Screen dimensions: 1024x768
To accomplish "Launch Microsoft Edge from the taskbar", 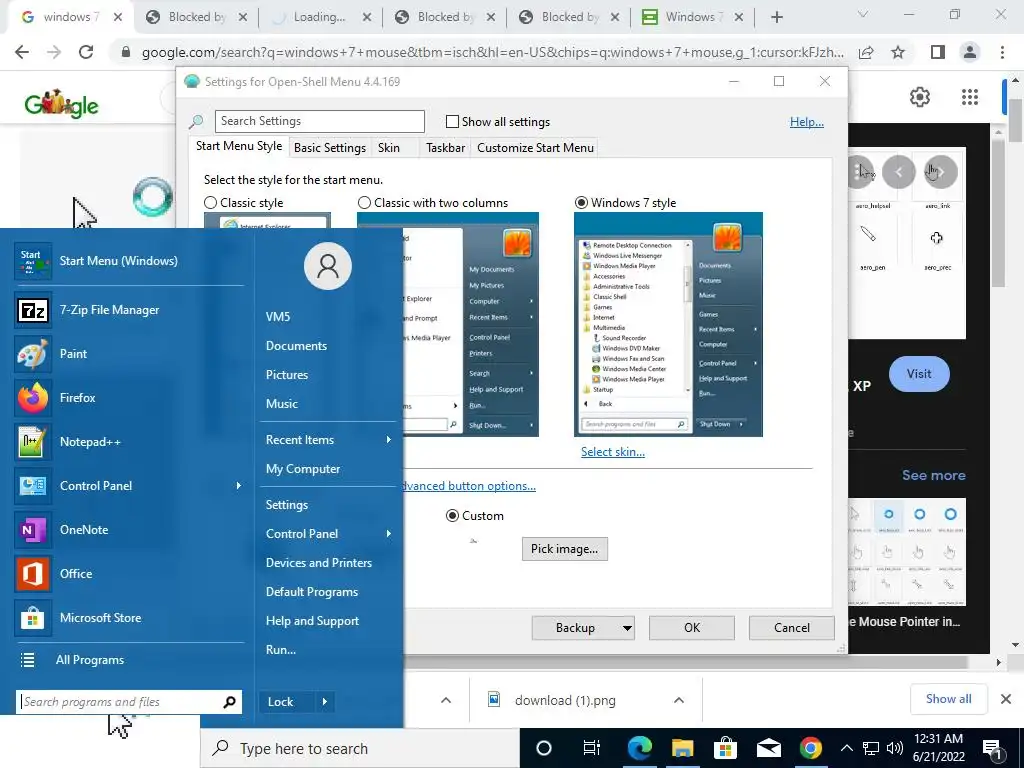I will (x=639, y=748).
